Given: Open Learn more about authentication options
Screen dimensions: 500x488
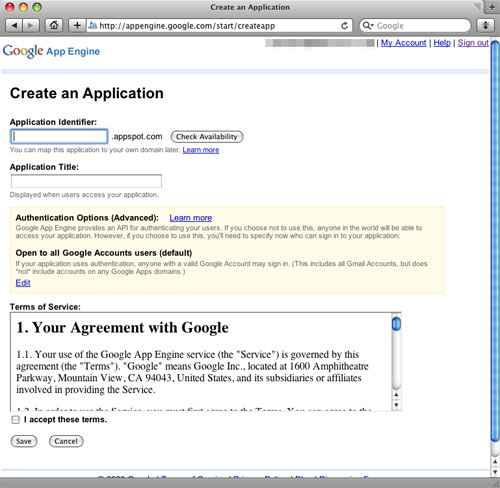Looking at the screenshot, I should point(191,218).
